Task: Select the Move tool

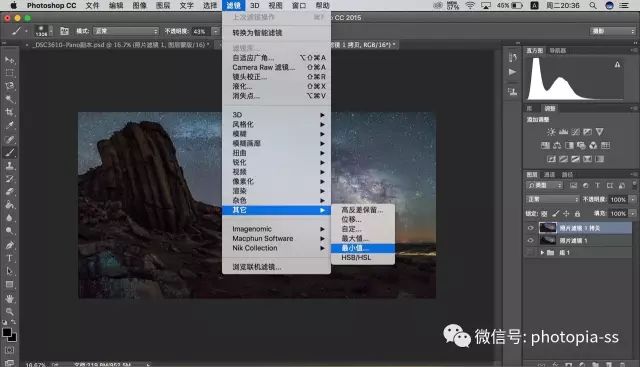Action: (x=9, y=60)
